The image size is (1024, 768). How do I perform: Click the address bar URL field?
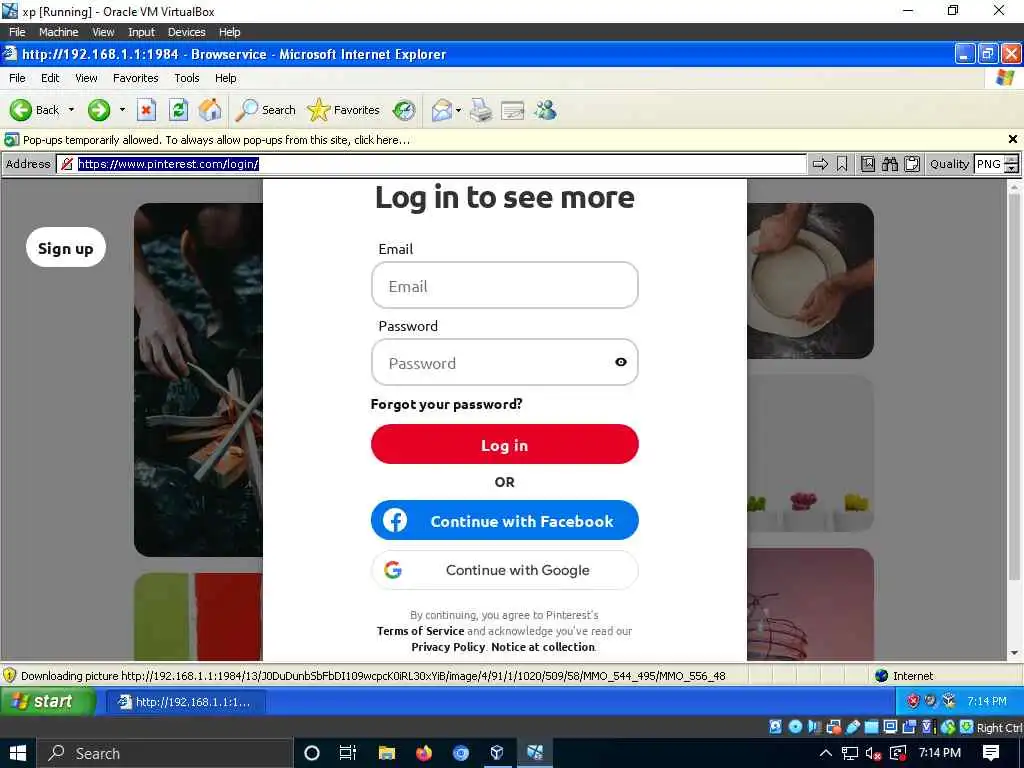pyautogui.click(x=431, y=164)
